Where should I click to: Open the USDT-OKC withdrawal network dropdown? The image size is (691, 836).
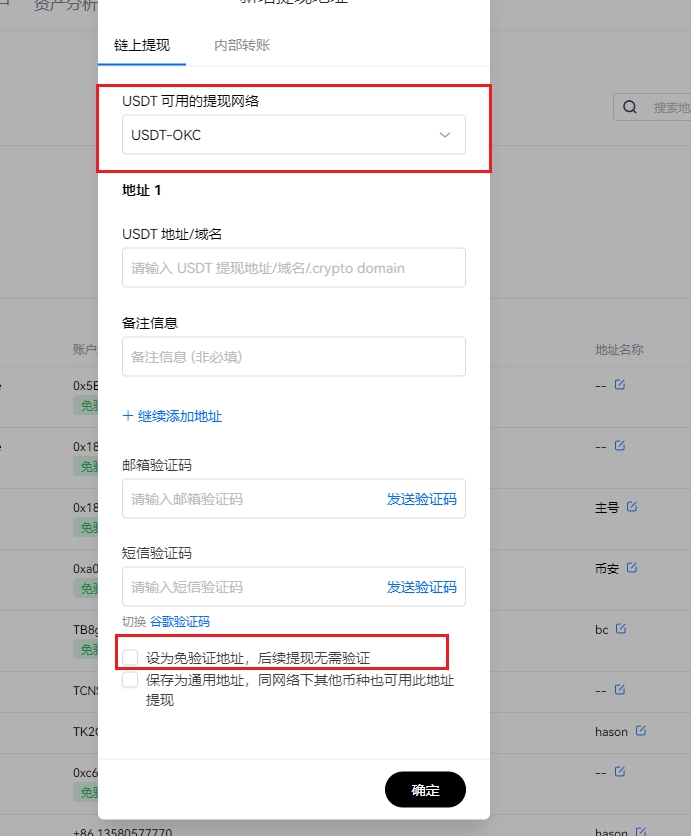(x=293, y=135)
